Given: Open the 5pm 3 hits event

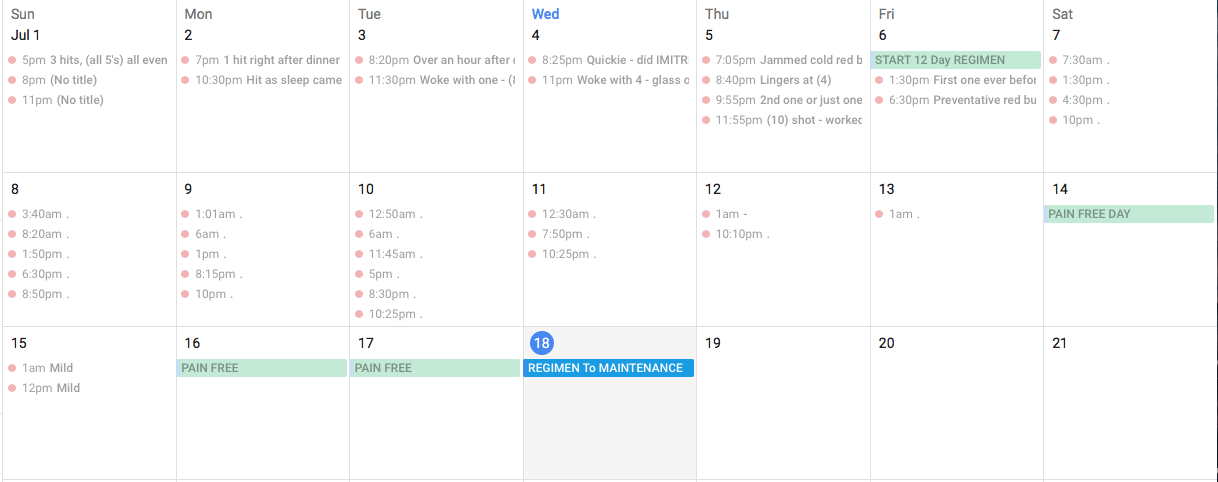Looking at the screenshot, I should (x=88, y=60).
